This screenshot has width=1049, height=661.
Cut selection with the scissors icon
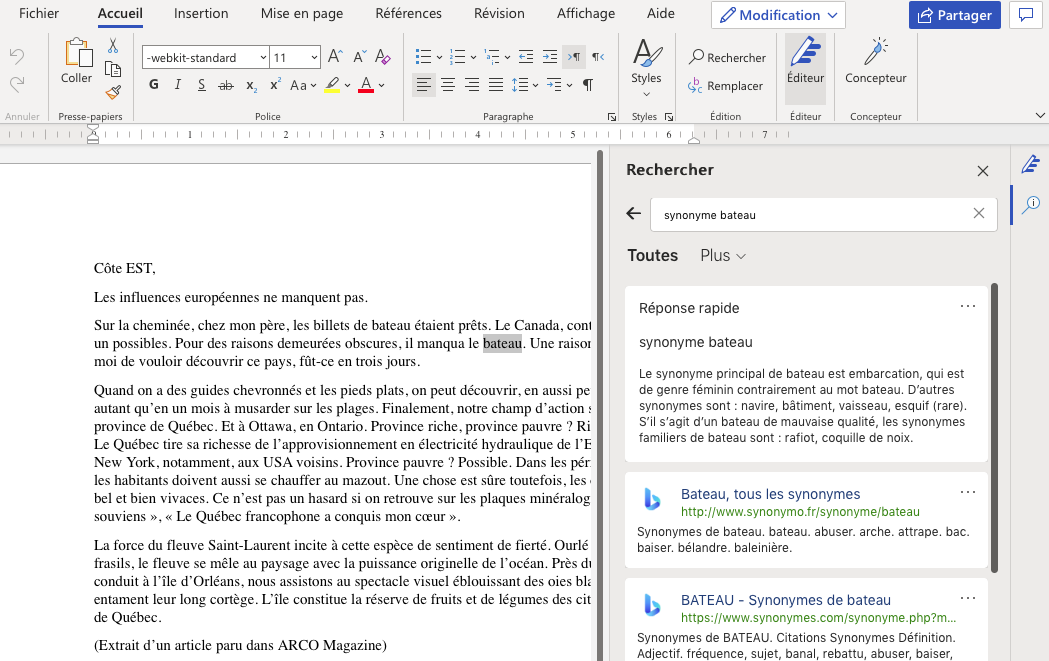(x=113, y=45)
